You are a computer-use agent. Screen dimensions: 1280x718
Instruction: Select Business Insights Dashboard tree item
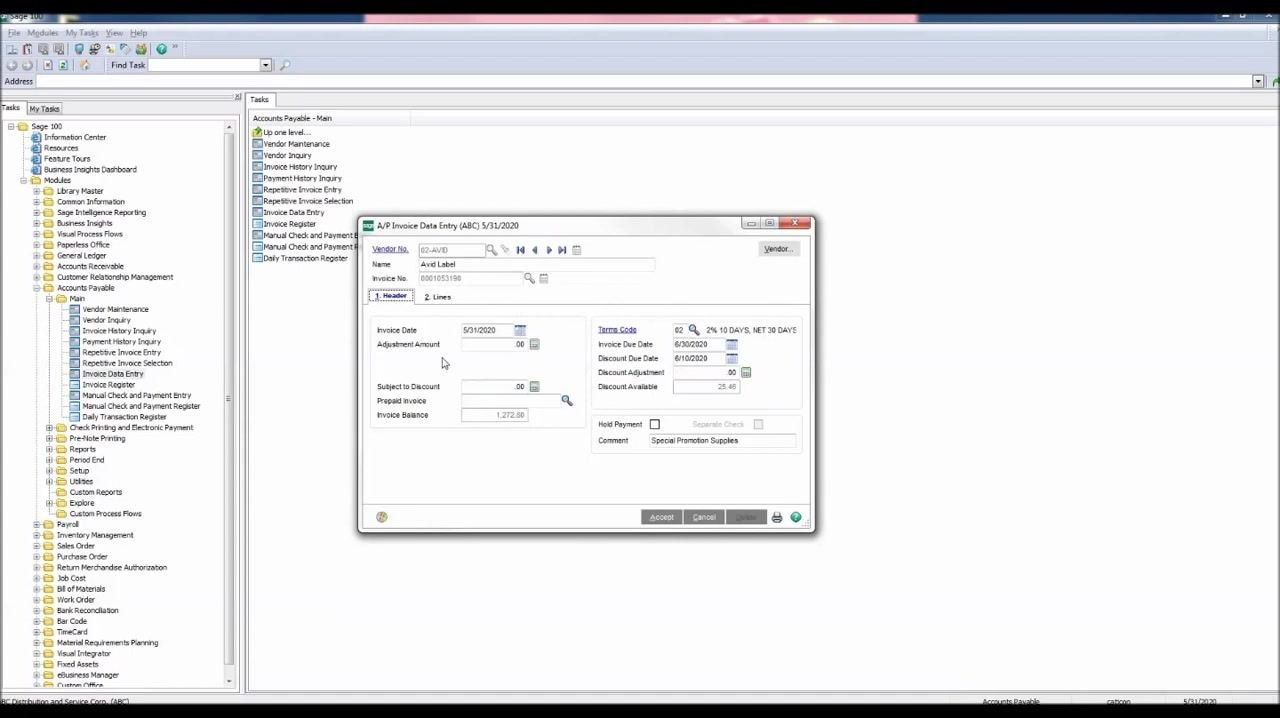pos(90,169)
